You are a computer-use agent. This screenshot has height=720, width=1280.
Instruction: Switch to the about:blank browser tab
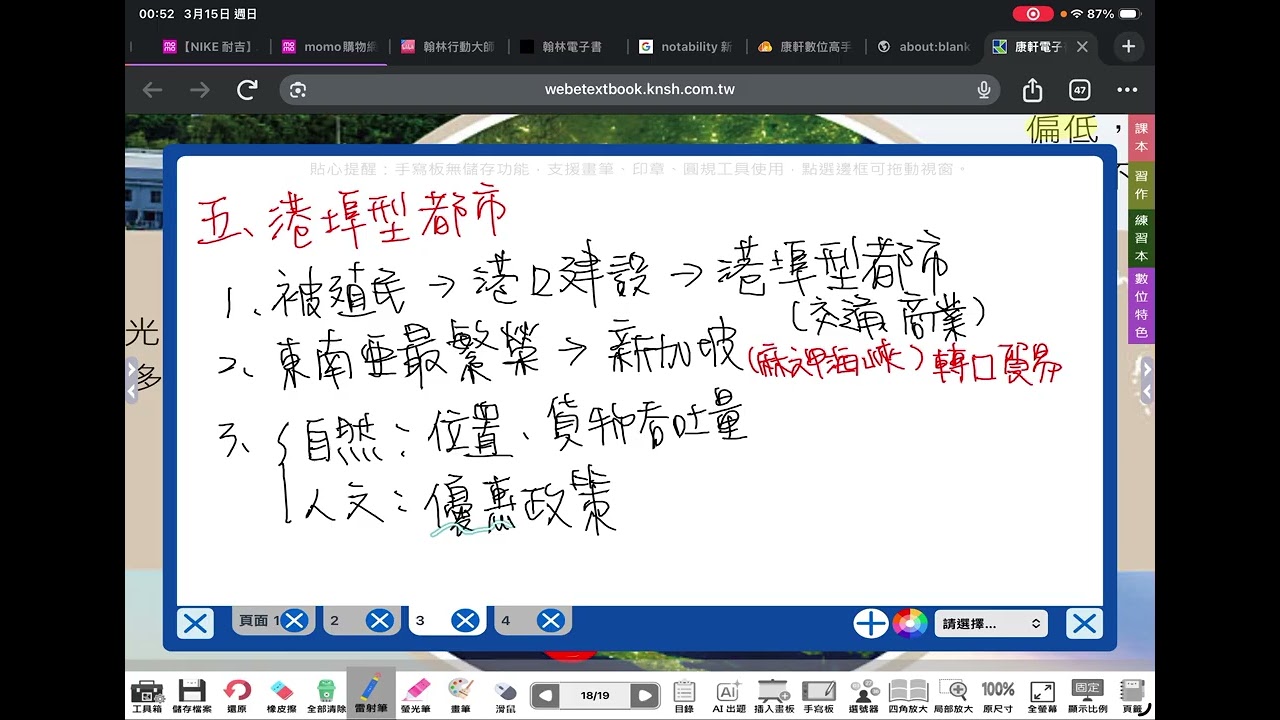[x=924, y=46]
